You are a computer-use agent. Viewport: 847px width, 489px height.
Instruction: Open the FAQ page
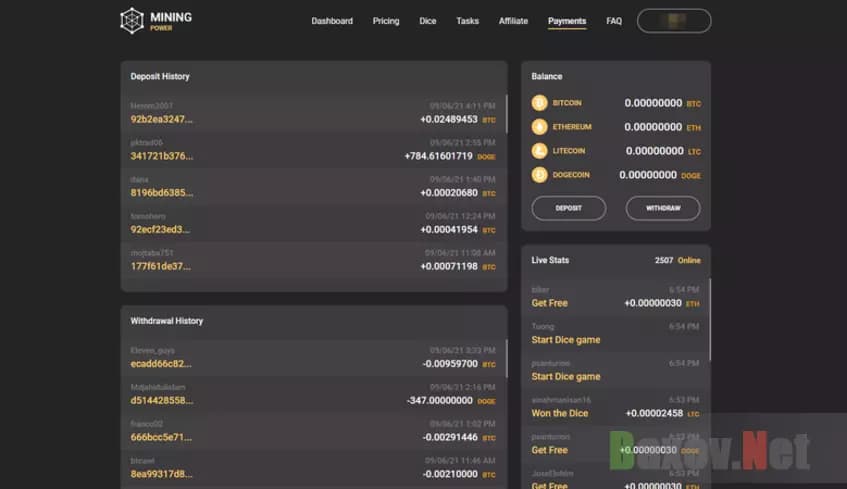click(614, 21)
